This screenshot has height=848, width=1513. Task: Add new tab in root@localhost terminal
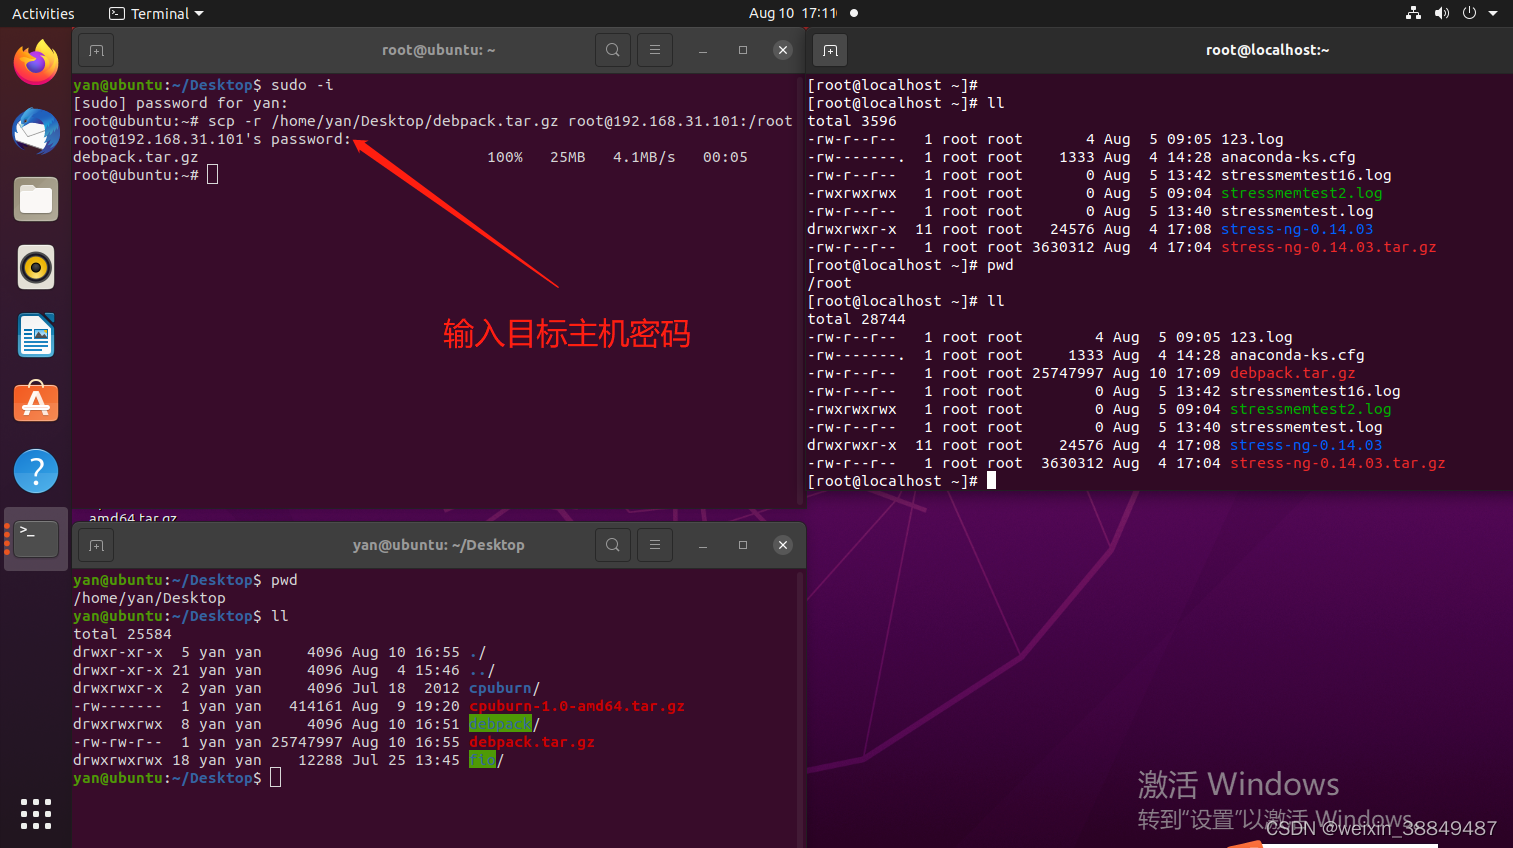point(830,50)
